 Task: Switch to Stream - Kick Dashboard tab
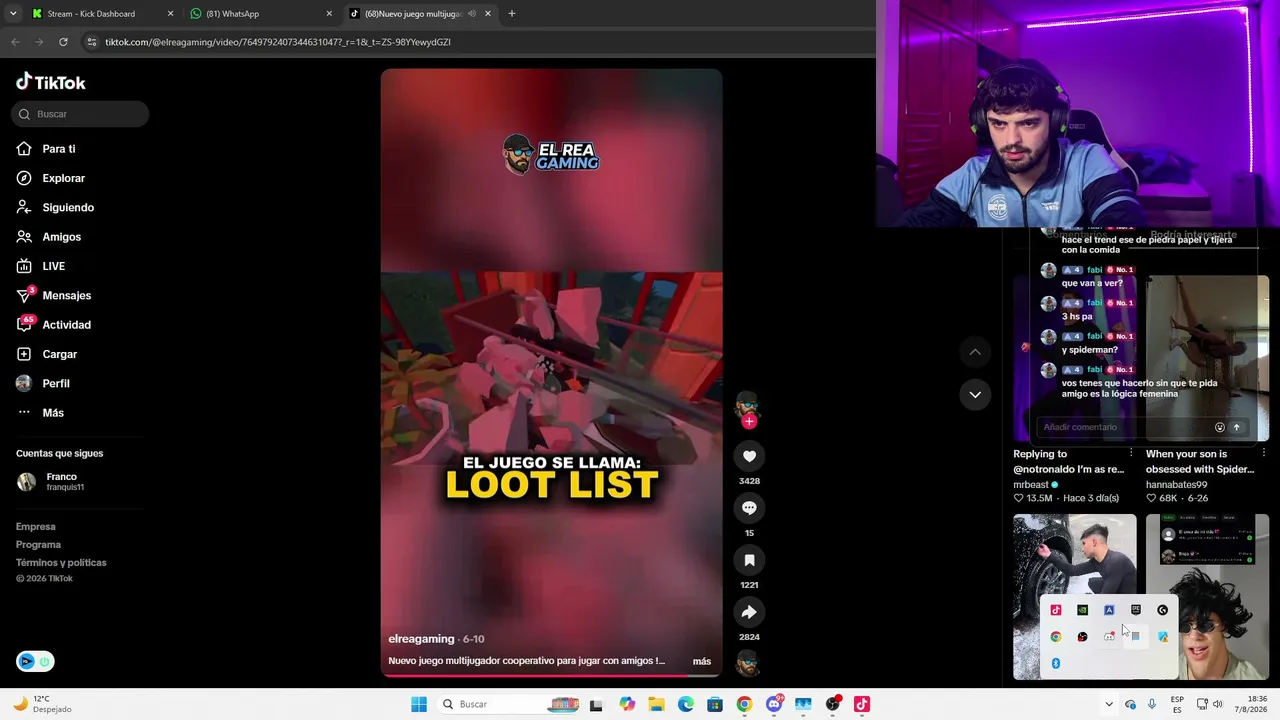click(102, 14)
